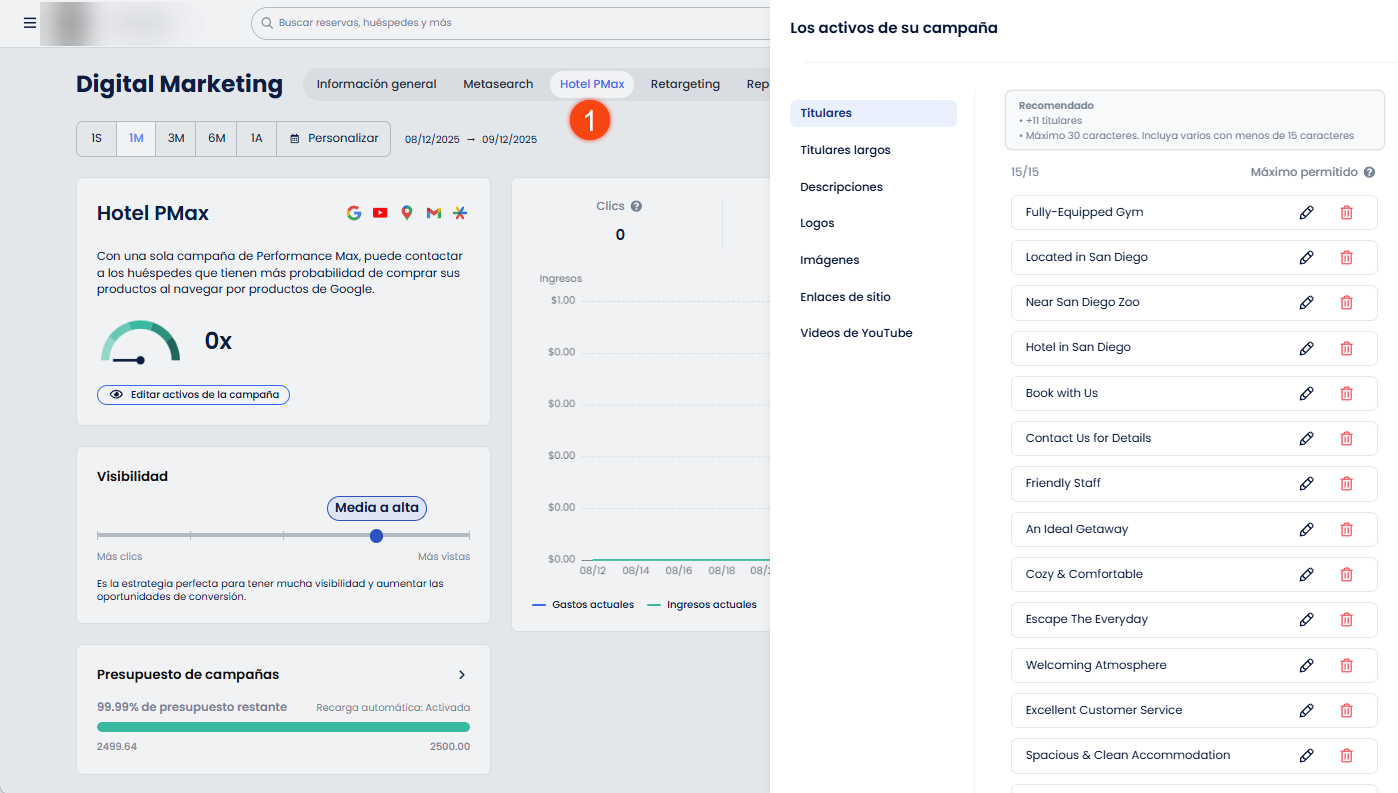Viewport: 1398px width, 793px height.
Task: Edit the 'Fully-Equipped Gym' headline with the pencil
Action: [x=1307, y=212]
